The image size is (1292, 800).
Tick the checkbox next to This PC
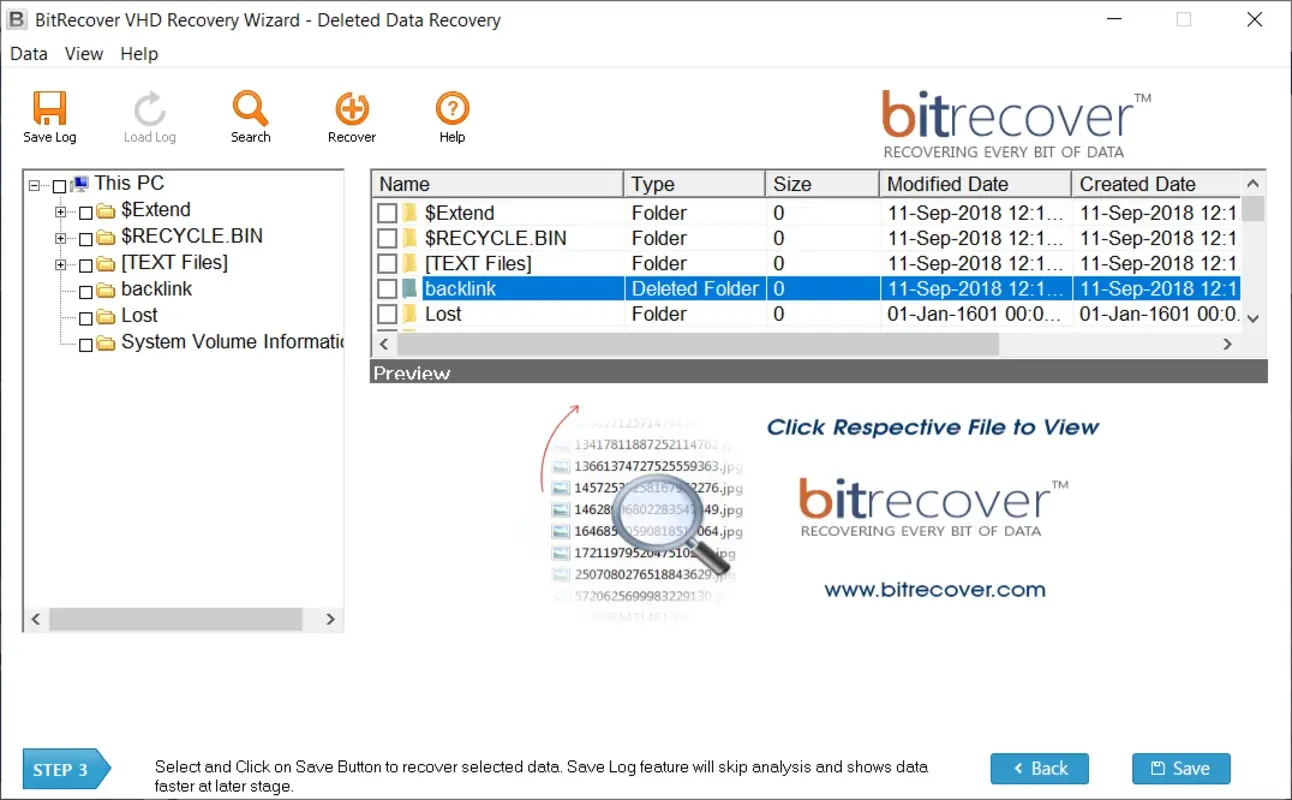[x=57, y=183]
